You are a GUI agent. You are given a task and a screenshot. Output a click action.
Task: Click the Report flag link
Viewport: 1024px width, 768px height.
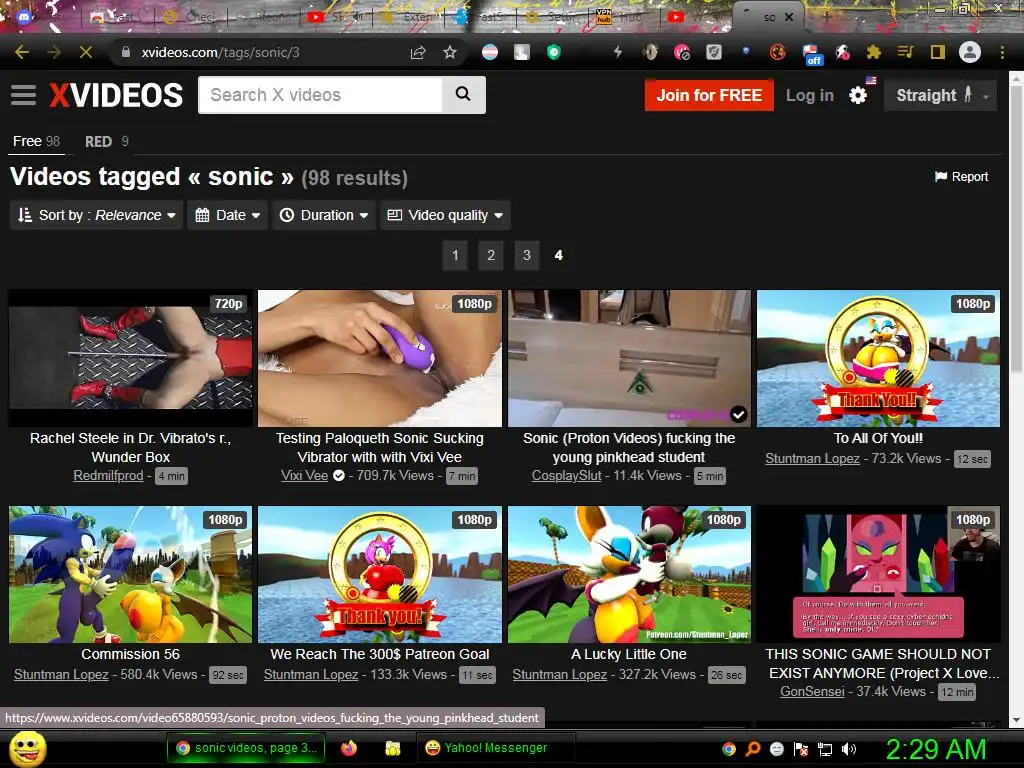[x=961, y=176]
